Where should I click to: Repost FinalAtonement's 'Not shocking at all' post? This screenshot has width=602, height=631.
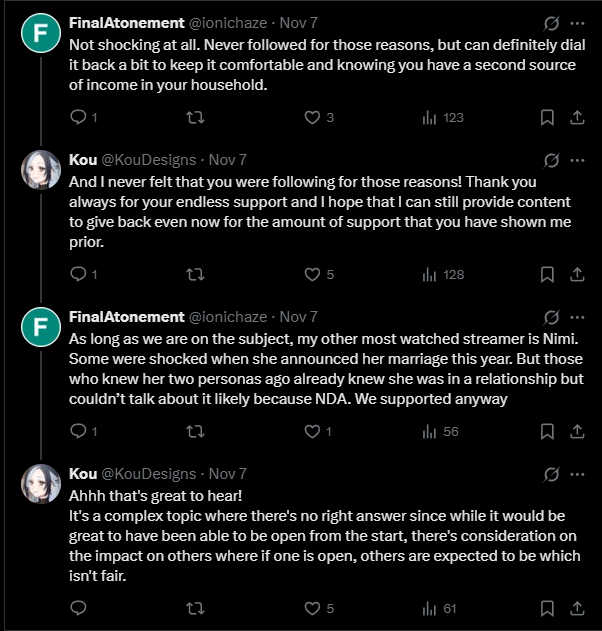pos(196,118)
